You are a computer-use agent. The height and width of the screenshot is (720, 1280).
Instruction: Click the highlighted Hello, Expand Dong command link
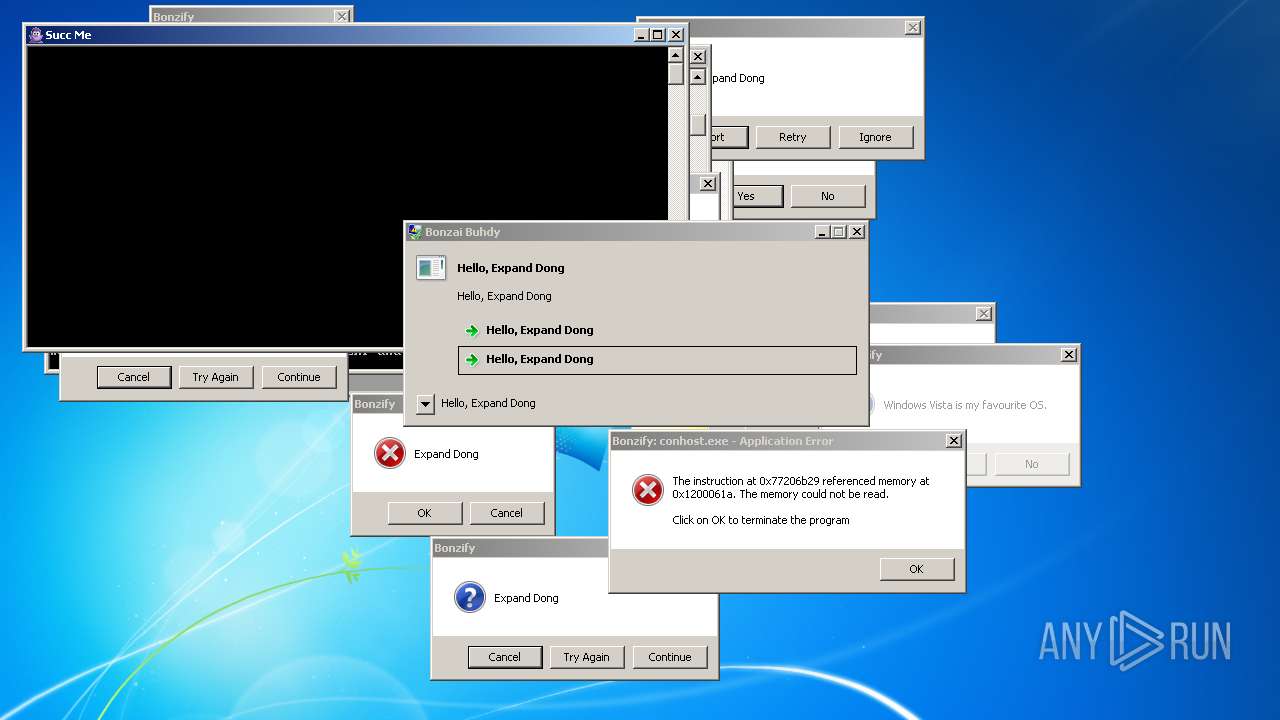coord(657,360)
